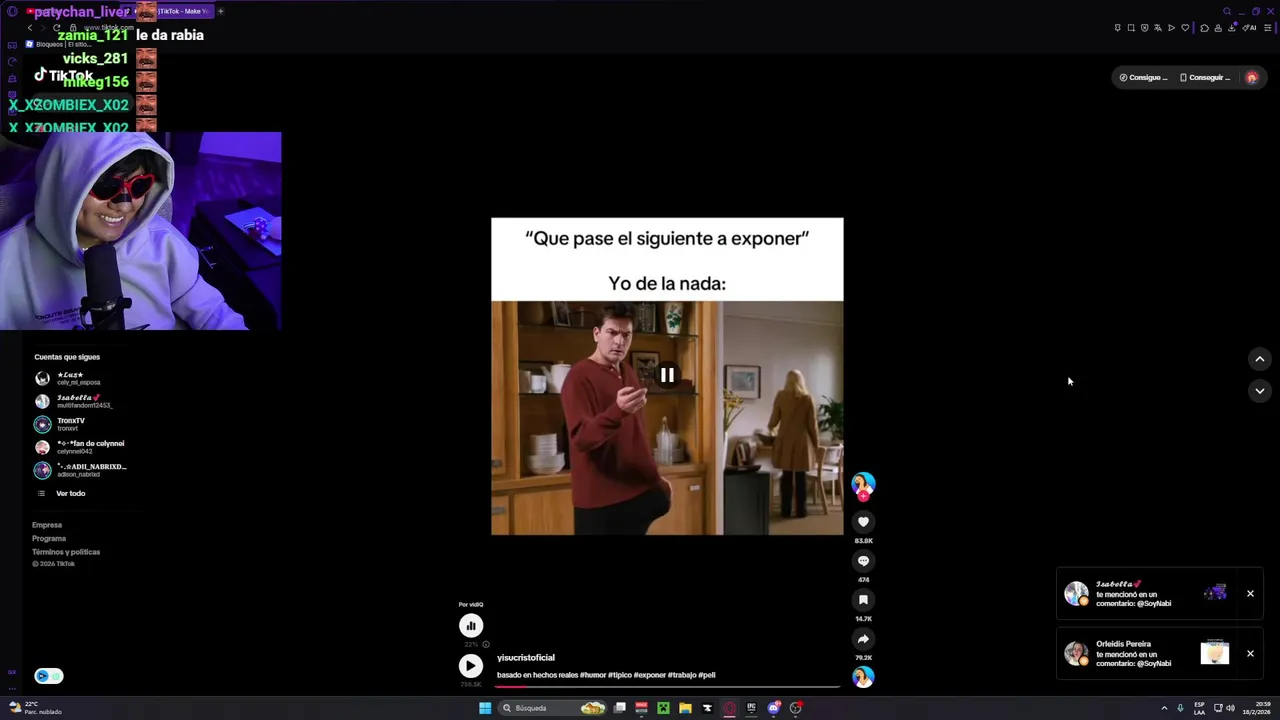Click browser heart bookmark icon
The image size is (1280, 720).
click(x=1185, y=28)
